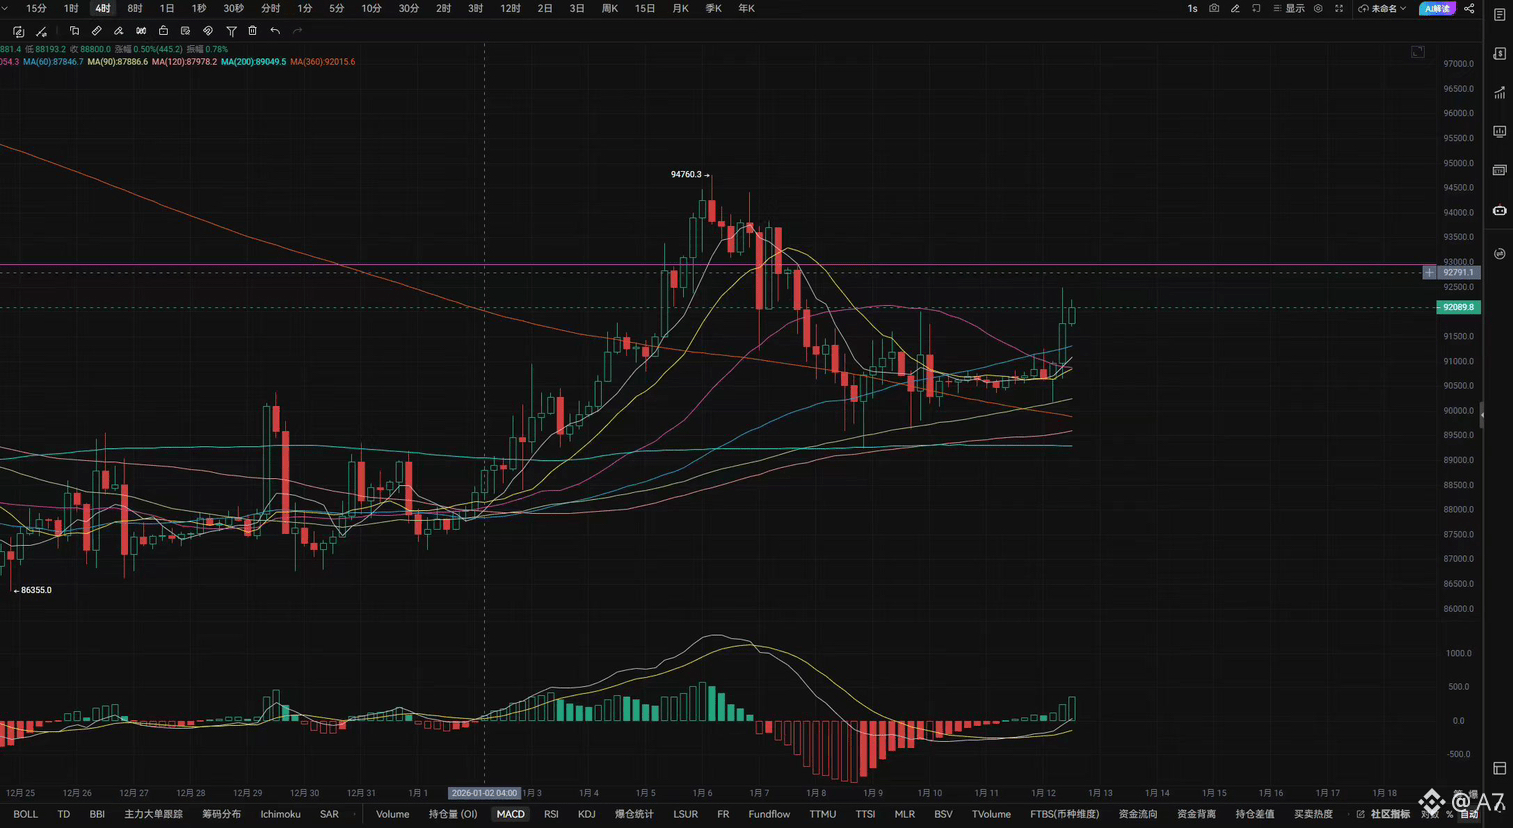Open the pencil edit tool in top bar

point(1235,8)
